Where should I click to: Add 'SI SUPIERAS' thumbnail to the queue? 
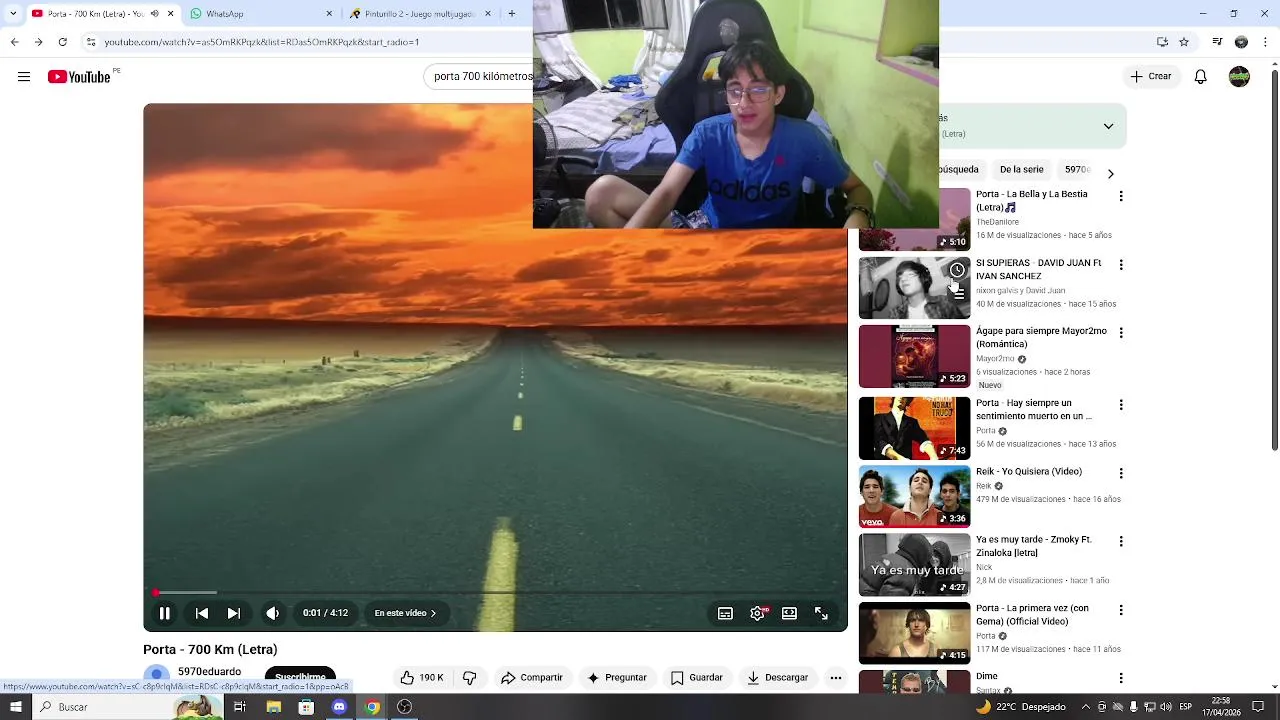click(957, 294)
